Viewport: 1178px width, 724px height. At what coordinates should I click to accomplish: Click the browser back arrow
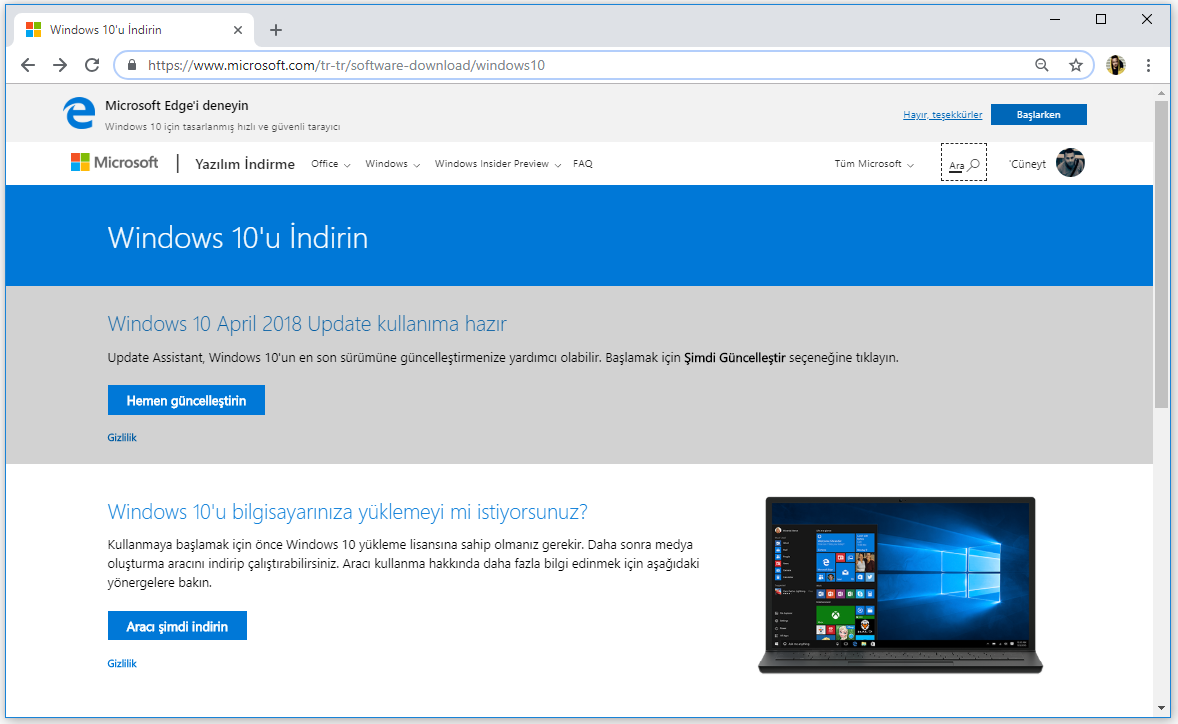click(28, 65)
